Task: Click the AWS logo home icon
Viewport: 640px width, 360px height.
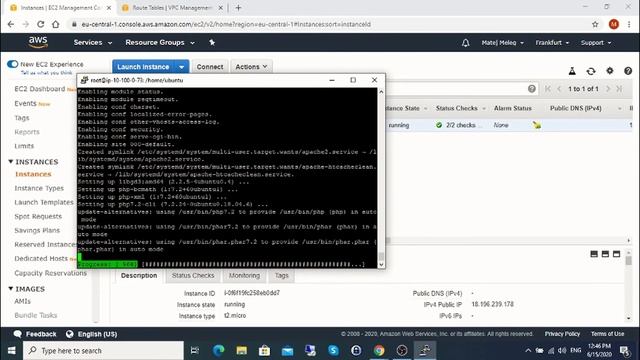Action: click(x=38, y=42)
